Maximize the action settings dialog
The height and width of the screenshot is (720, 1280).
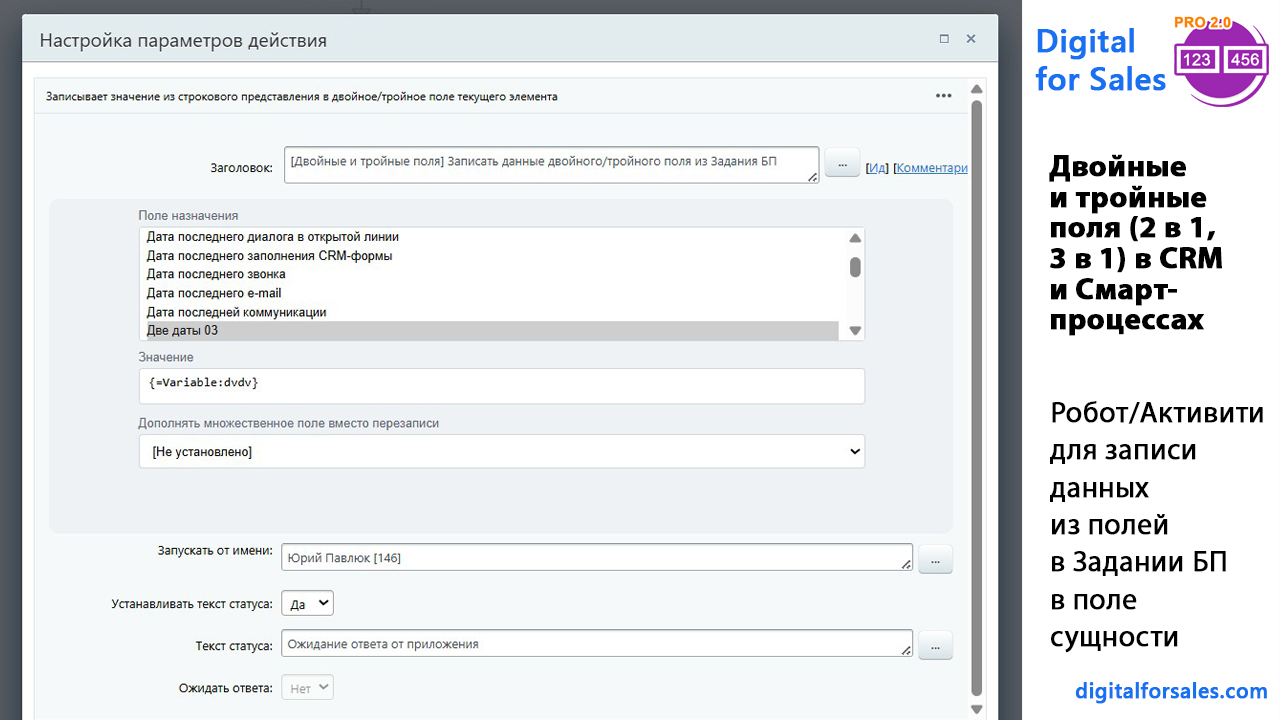(944, 40)
